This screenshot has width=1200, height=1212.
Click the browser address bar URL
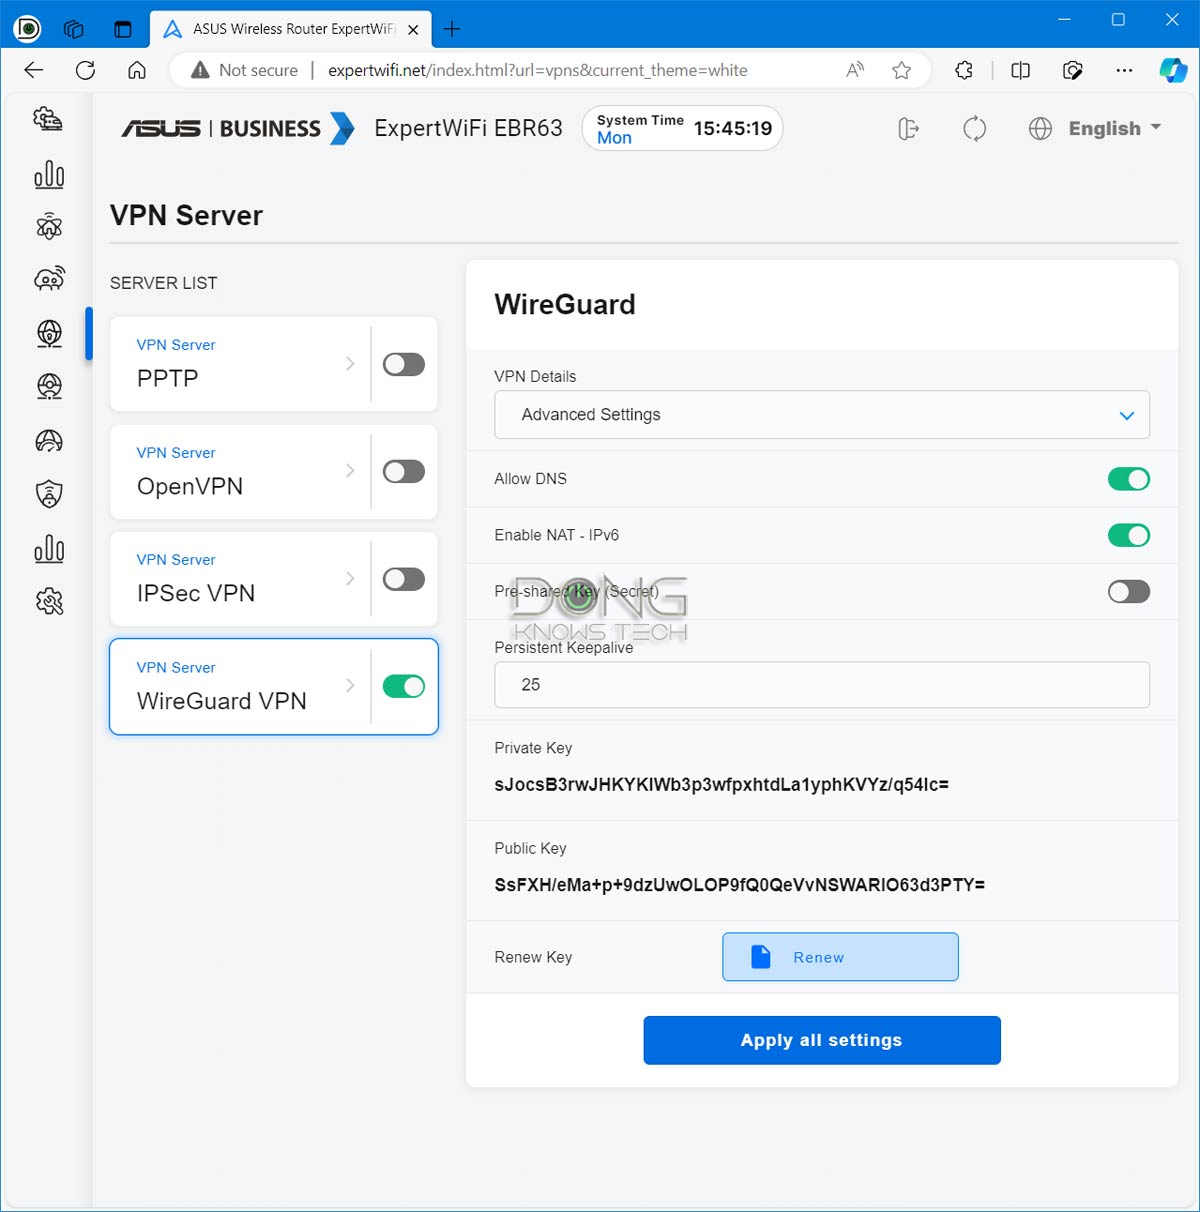click(538, 70)
